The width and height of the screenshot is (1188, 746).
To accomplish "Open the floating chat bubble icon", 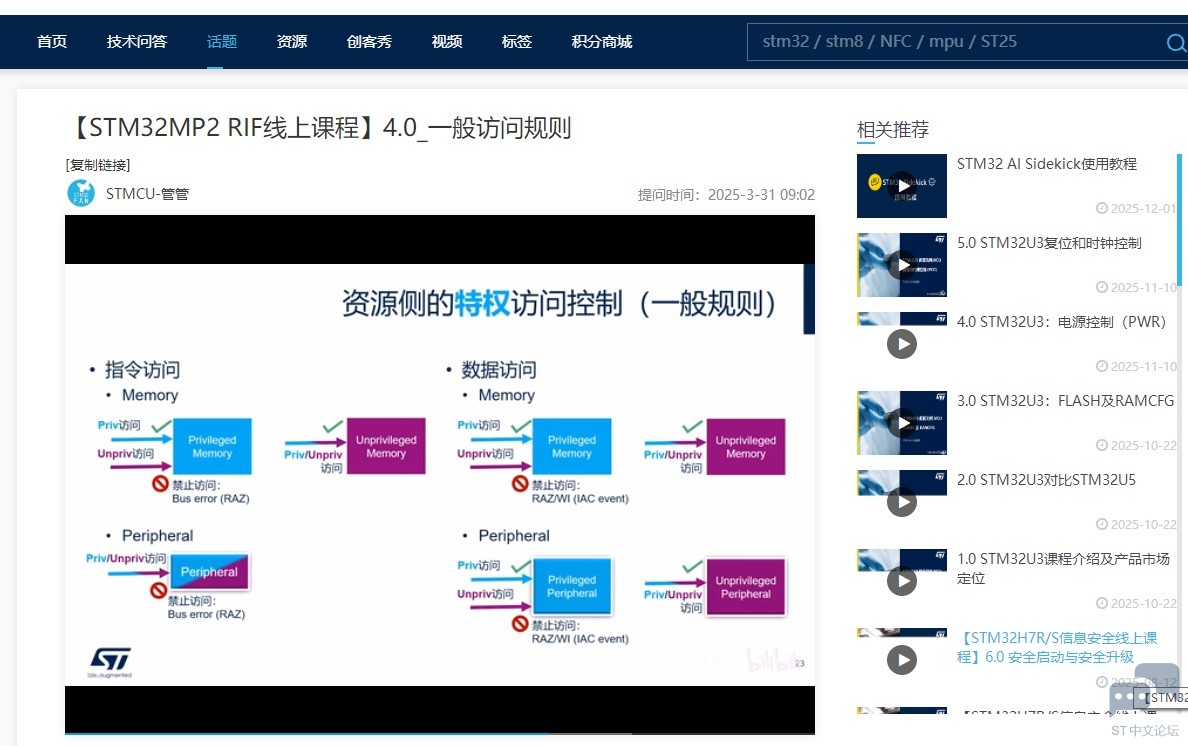I will coord(1144,688).
